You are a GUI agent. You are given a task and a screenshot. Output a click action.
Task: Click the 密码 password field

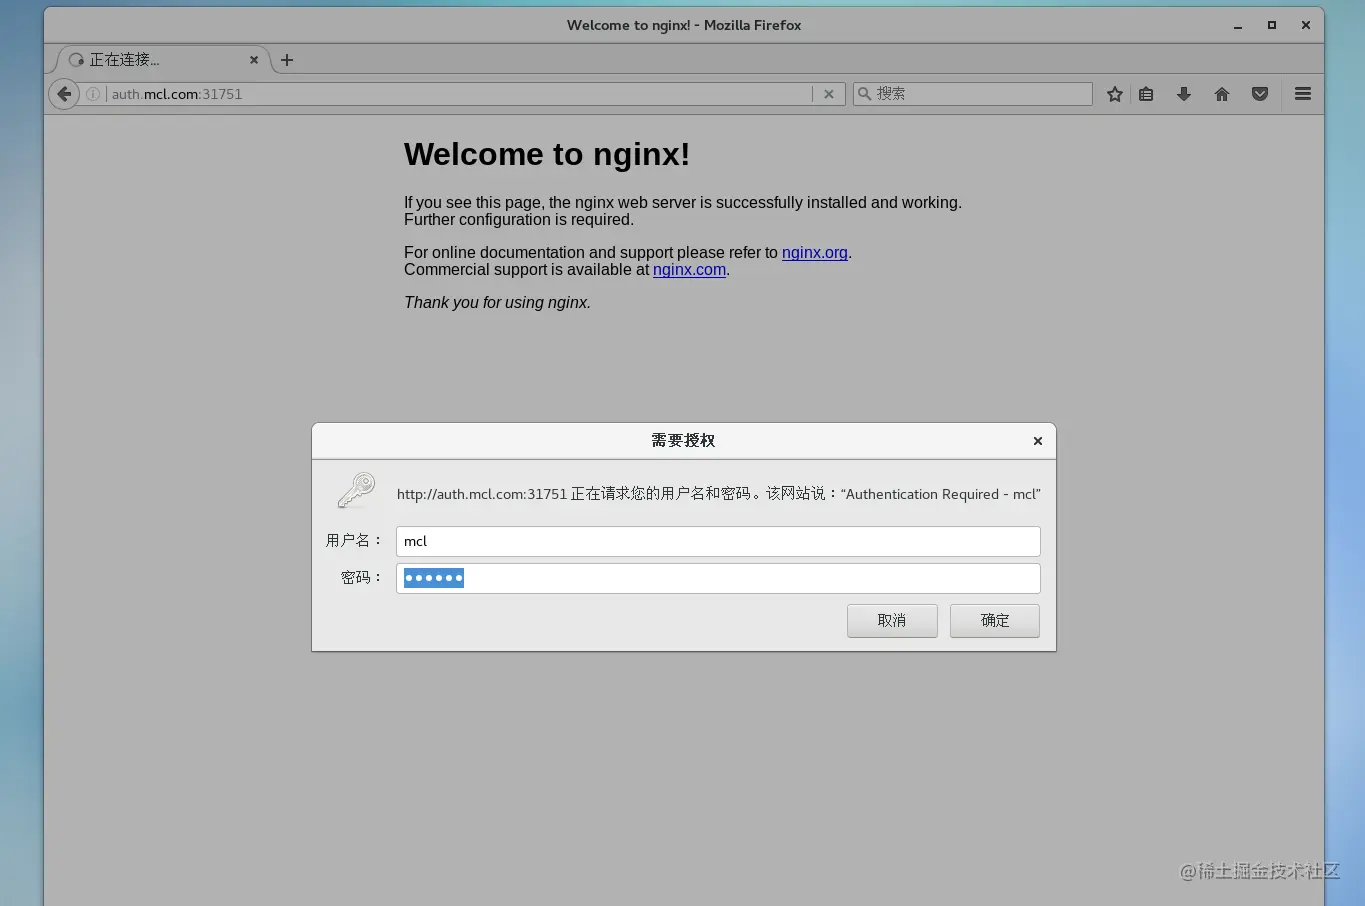[x=718, y=578]
